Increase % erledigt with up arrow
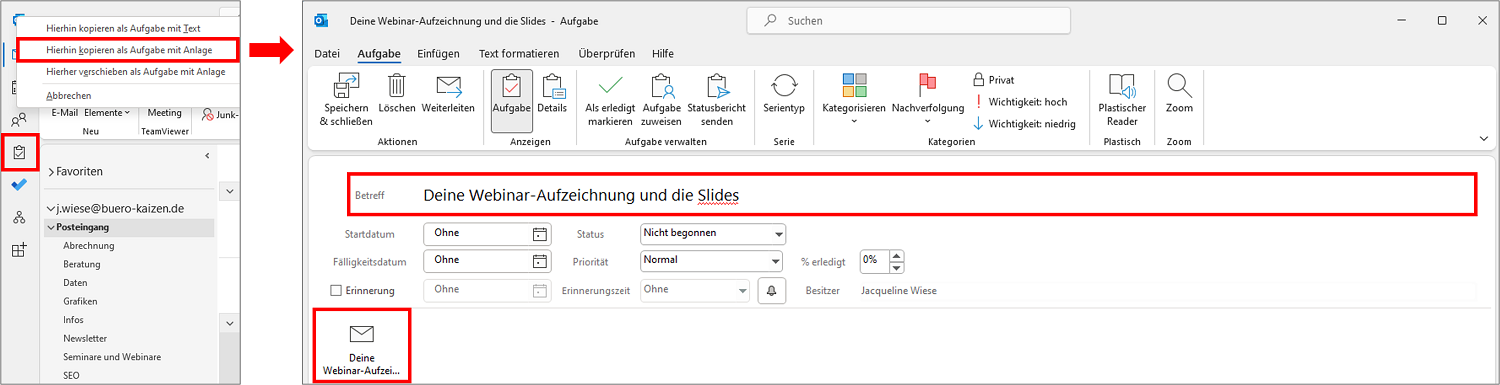The width and height of the screenshot is (1500, 385). click(x=896, y=255)
